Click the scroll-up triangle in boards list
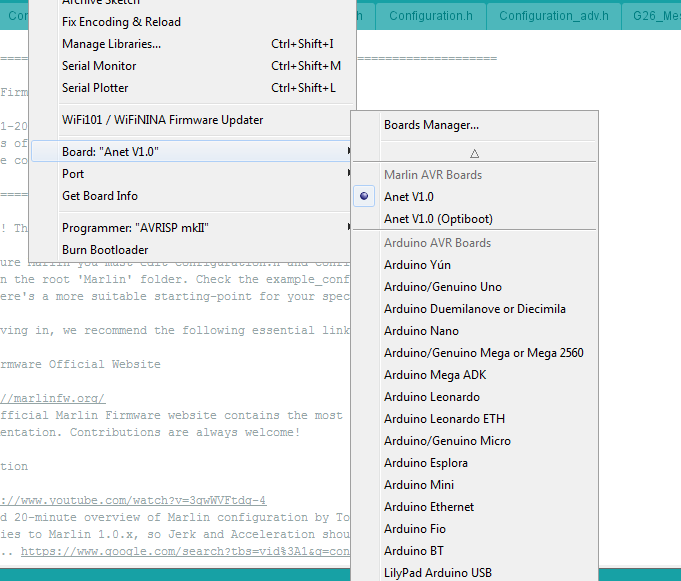Screen dimensions: 681x581 [474, 153]
